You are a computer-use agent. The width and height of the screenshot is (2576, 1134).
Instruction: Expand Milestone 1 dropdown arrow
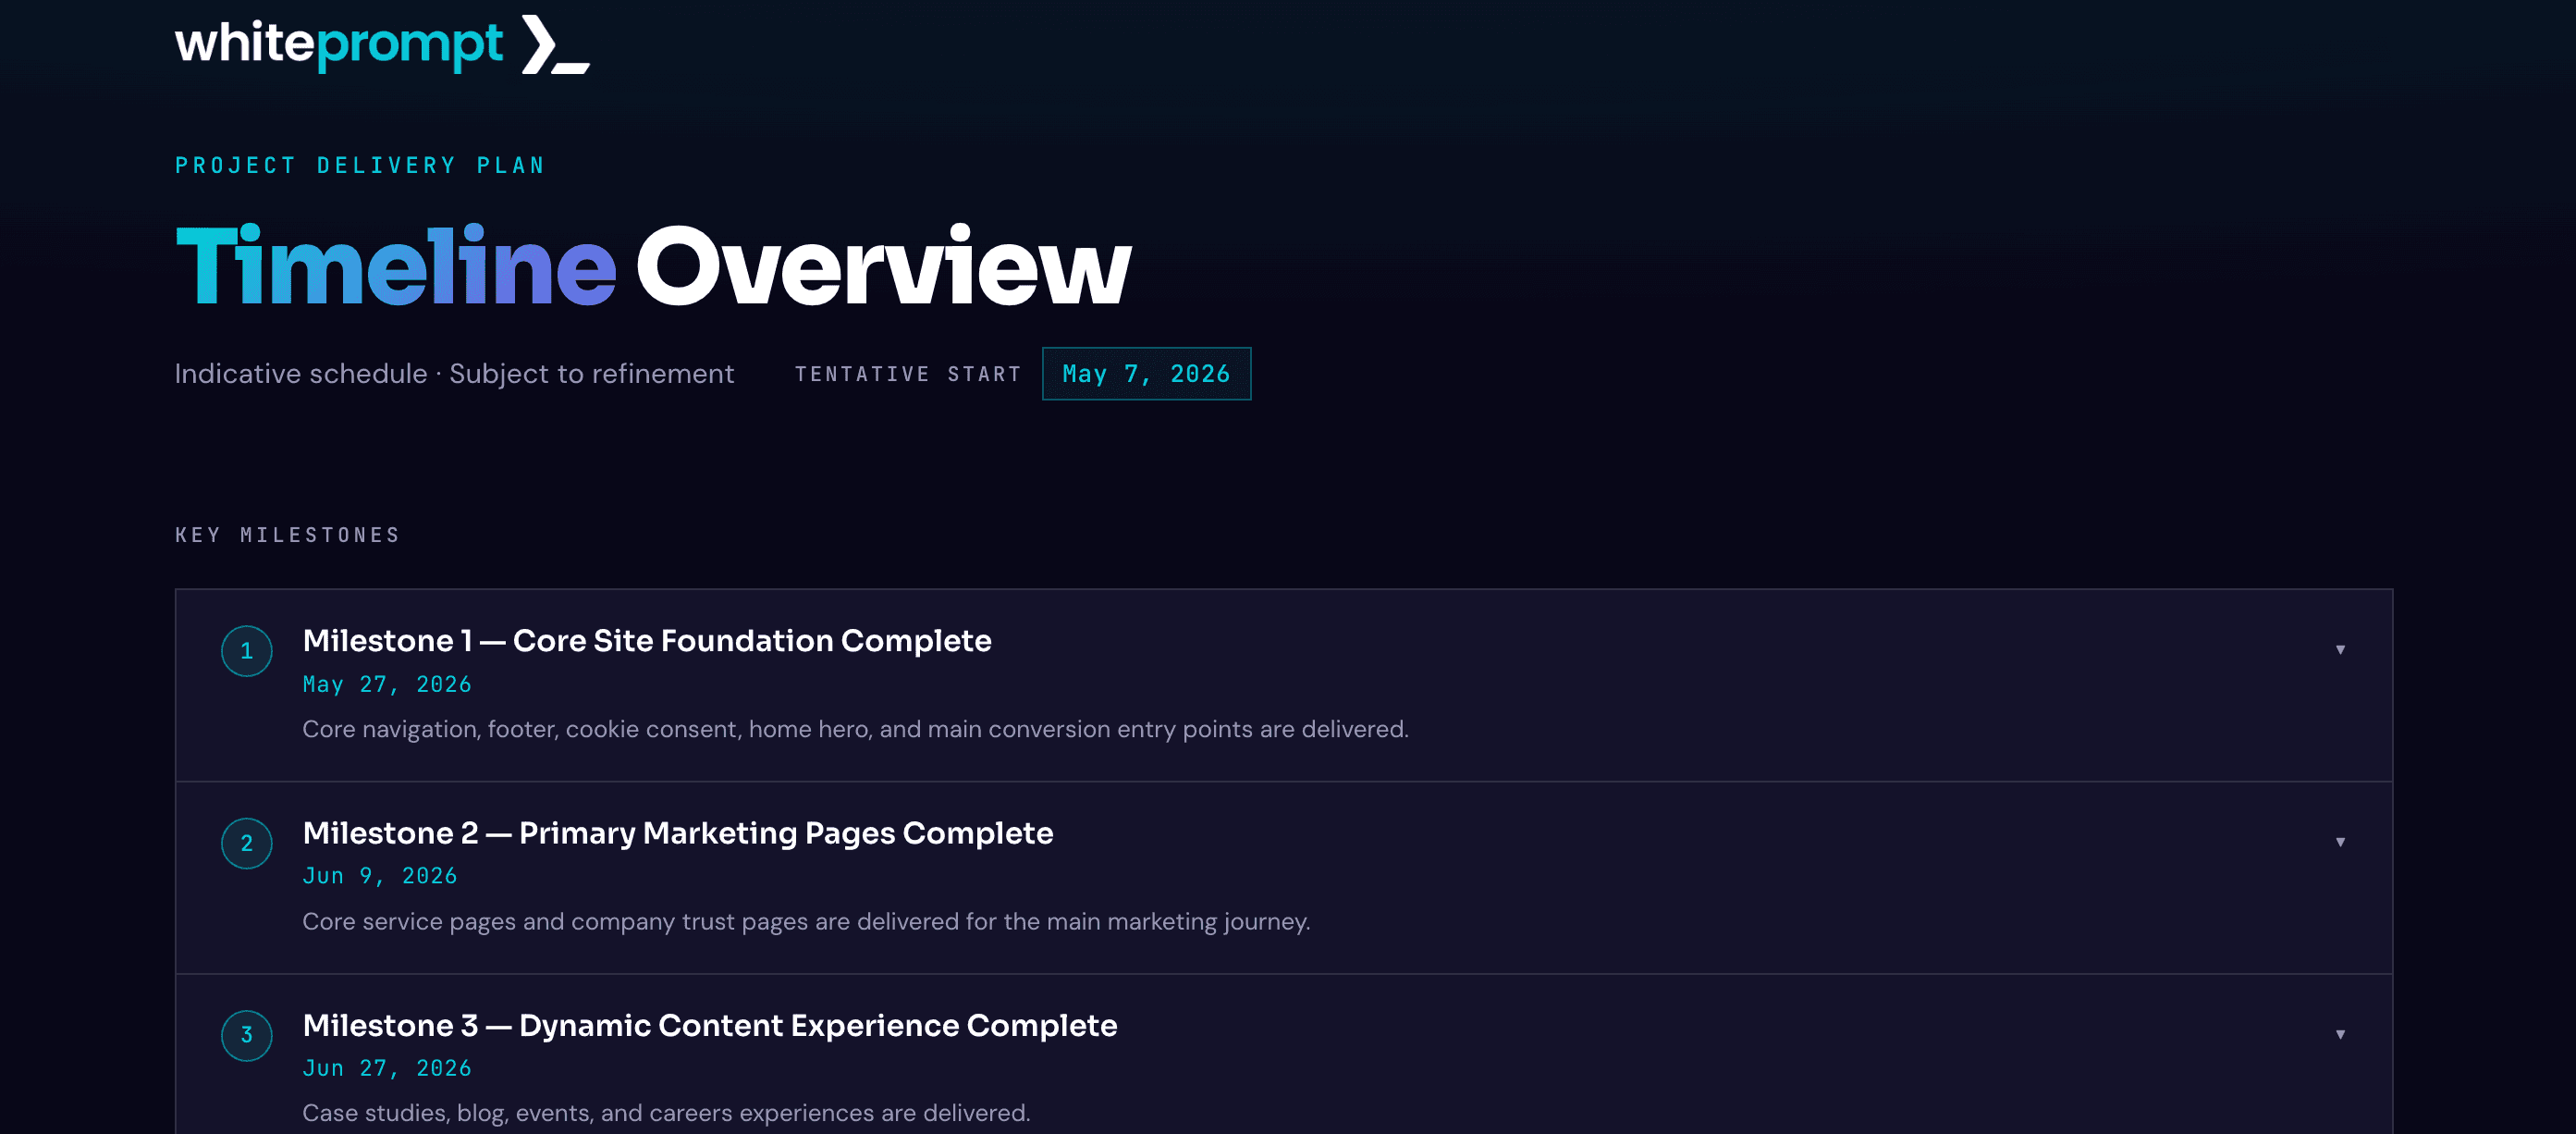2340,650
